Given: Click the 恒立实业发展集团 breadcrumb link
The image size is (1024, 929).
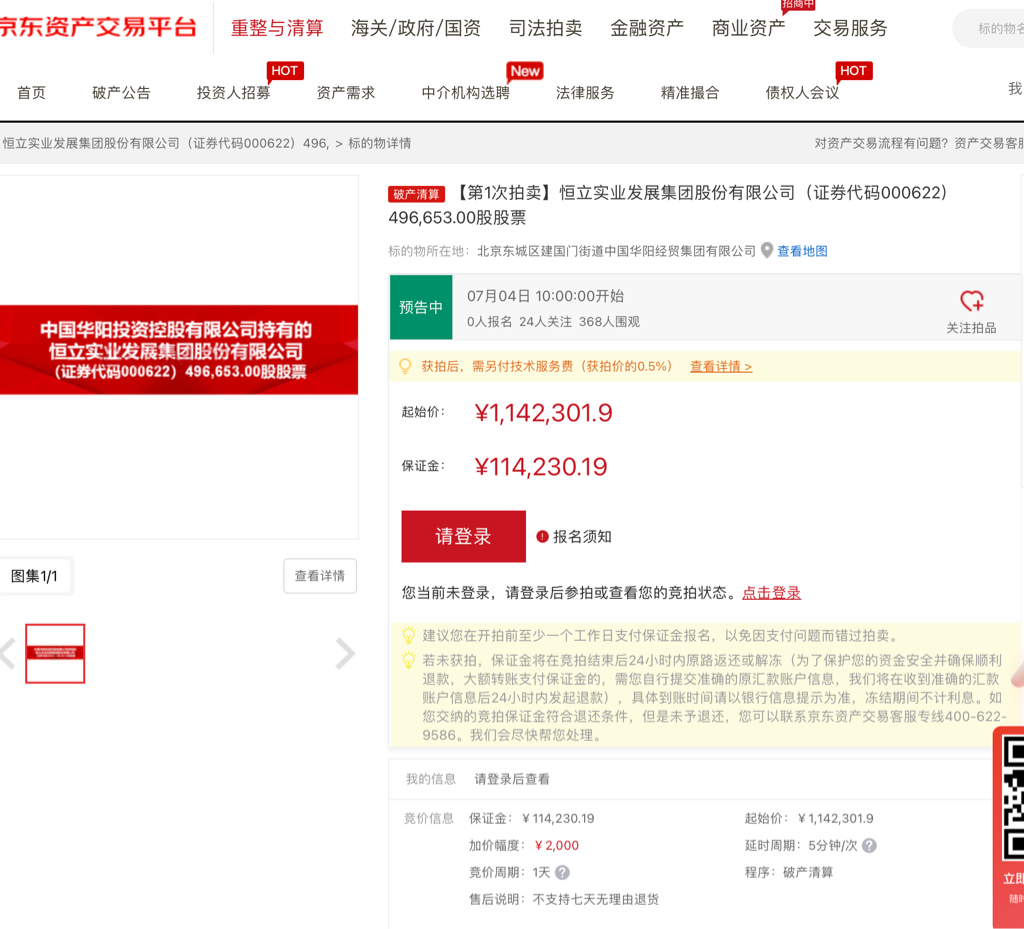Looking at the screenshot, I should point(165,143).
